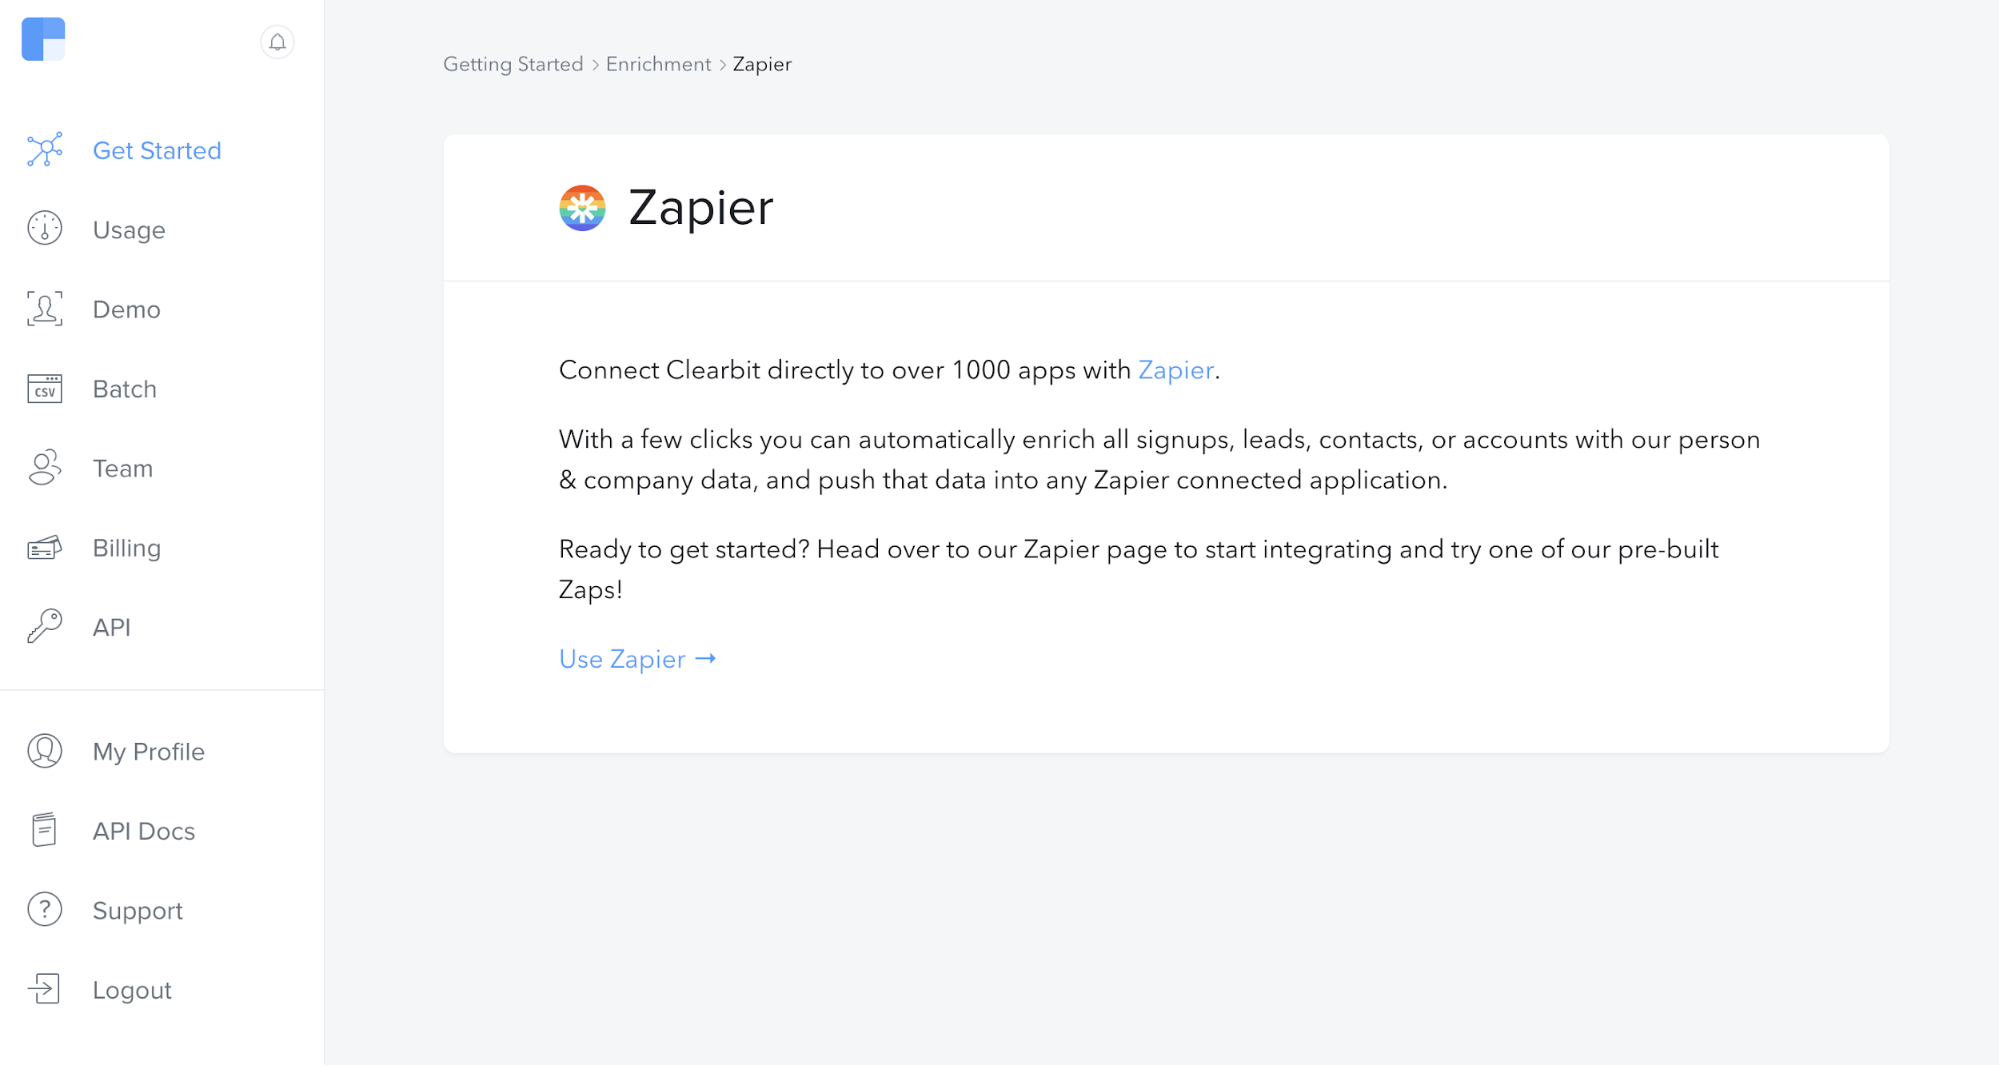Click the current Zapier breadcrumb item
This screenshot has width=1999, height=1066.
coord(762,64)
